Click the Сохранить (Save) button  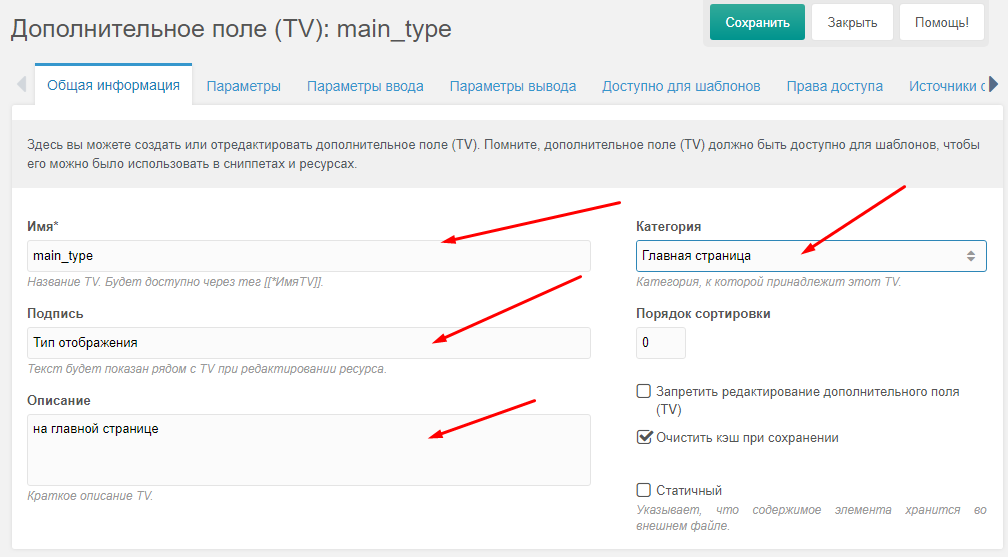757,23
